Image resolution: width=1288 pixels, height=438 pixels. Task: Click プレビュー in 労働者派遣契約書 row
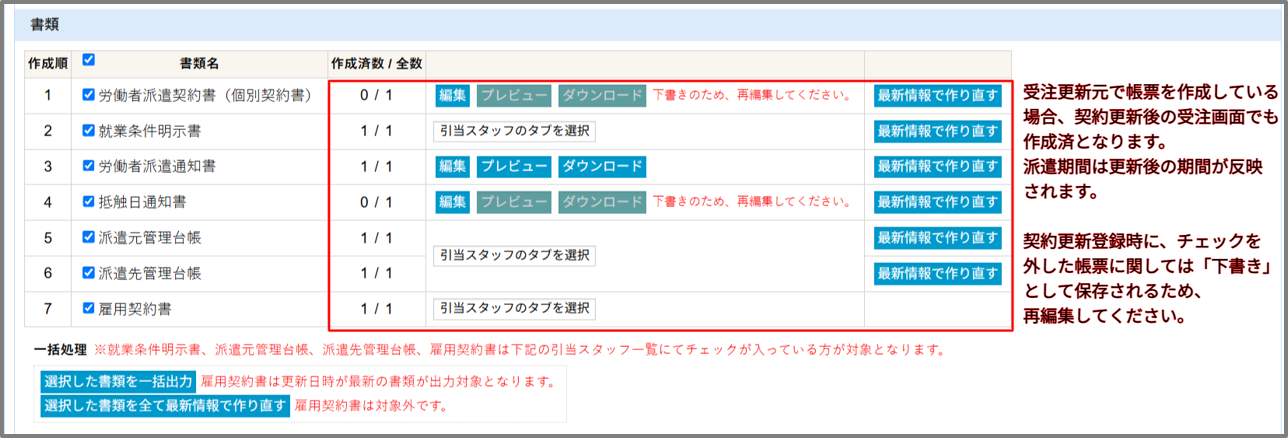pyautogui.click(x=513, y=96)
